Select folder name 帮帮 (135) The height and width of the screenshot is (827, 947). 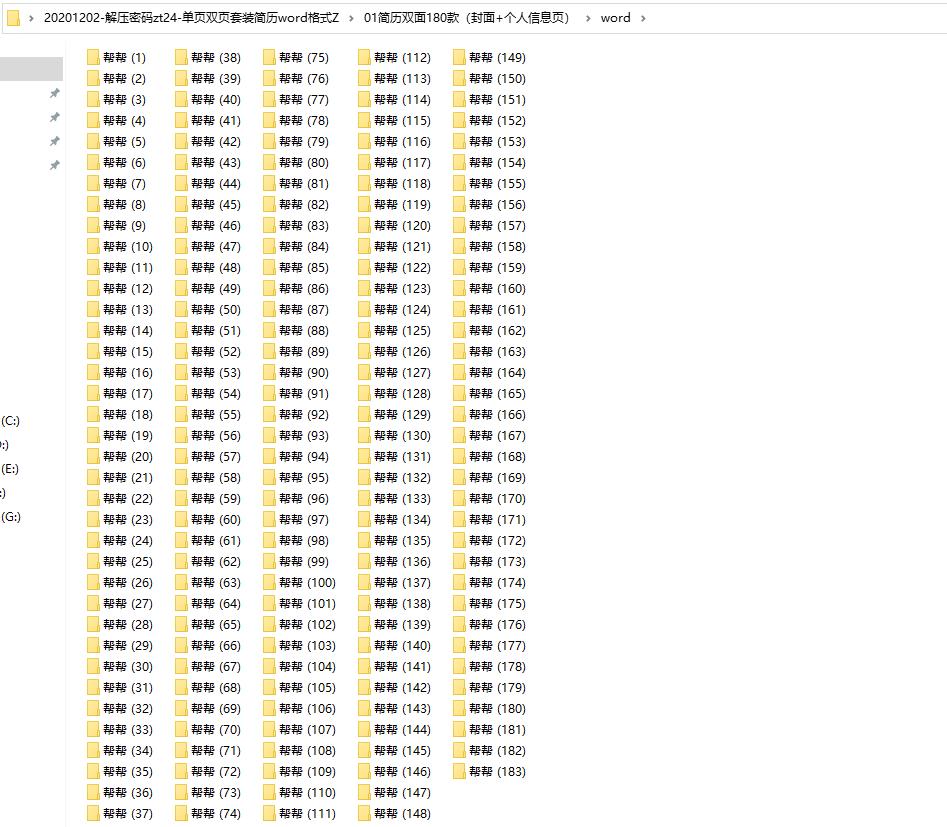click(x=403, y=541)
